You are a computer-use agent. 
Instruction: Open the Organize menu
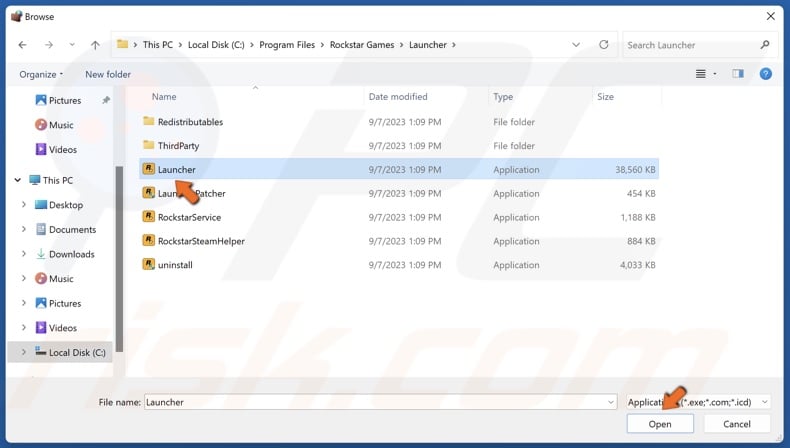pos(41,74)
